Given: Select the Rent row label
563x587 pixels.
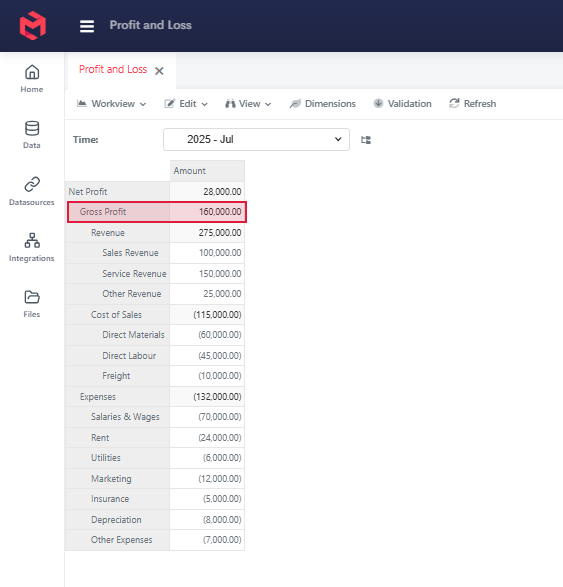Looking at the screenshot, I should tap(118, 438).
